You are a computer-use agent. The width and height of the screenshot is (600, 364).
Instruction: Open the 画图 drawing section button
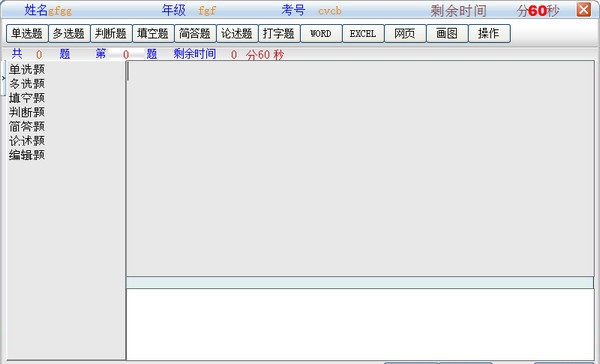(x=447, y=34)
